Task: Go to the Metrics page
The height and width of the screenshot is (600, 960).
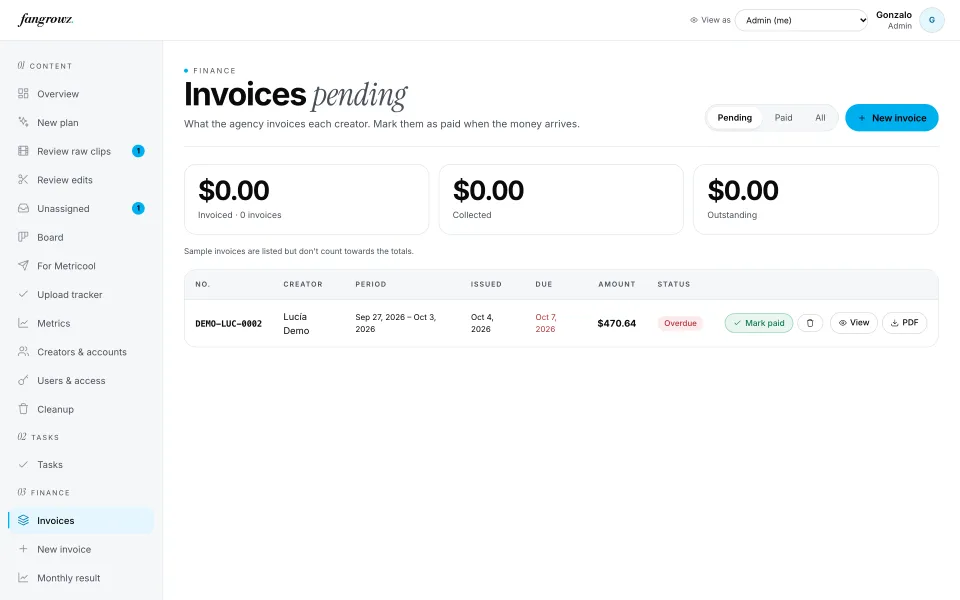Action: [x=81, y=323]
